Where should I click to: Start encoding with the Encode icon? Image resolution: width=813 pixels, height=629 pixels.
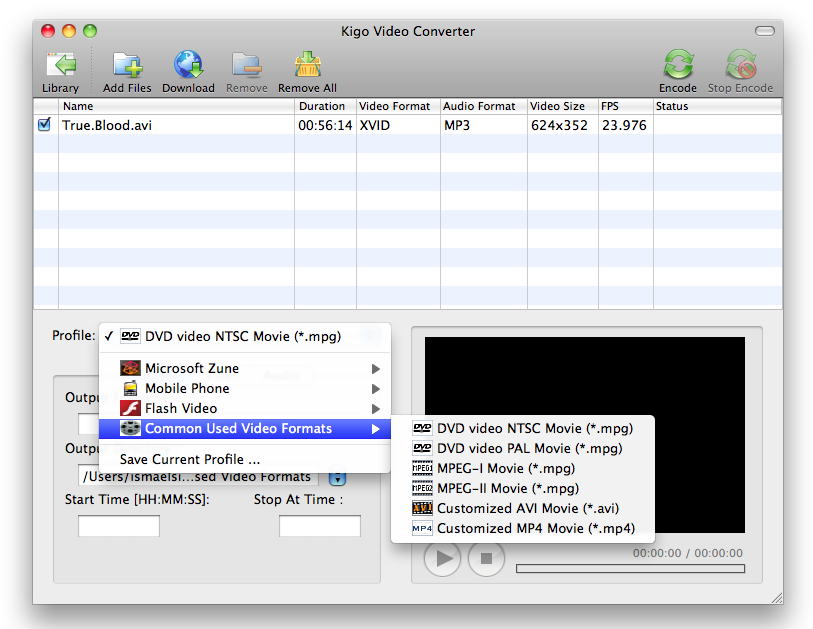coord(678,64)
